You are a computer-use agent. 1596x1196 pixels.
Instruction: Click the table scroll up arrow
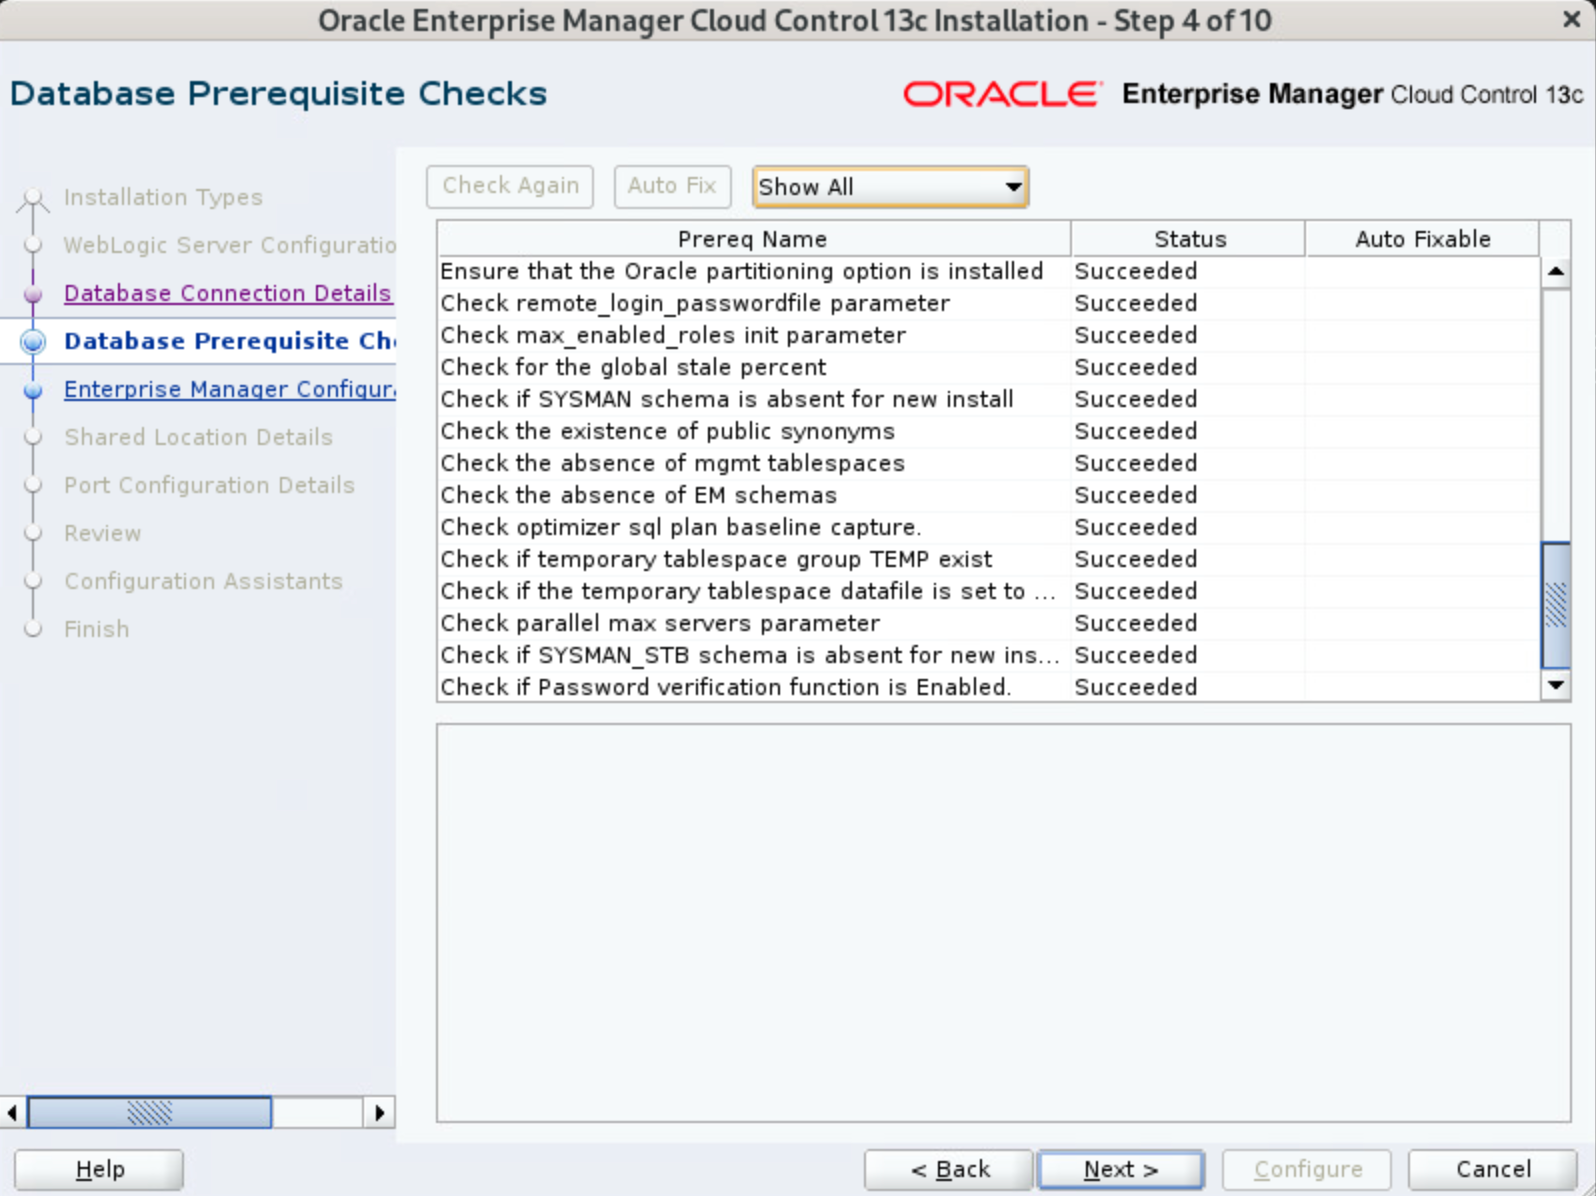[x=1556, y=272]
